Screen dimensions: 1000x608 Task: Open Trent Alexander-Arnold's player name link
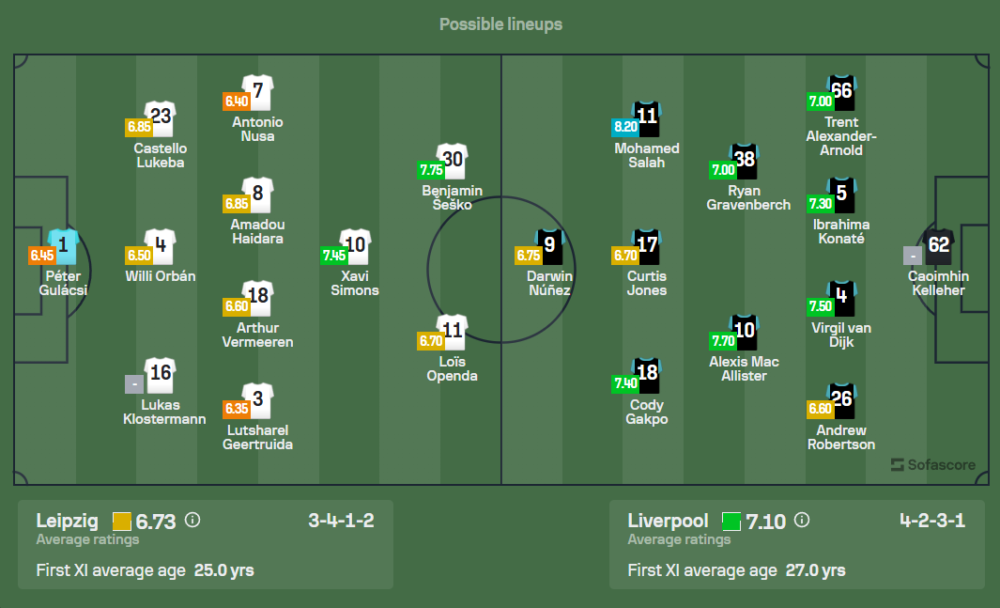coord(841,136)
